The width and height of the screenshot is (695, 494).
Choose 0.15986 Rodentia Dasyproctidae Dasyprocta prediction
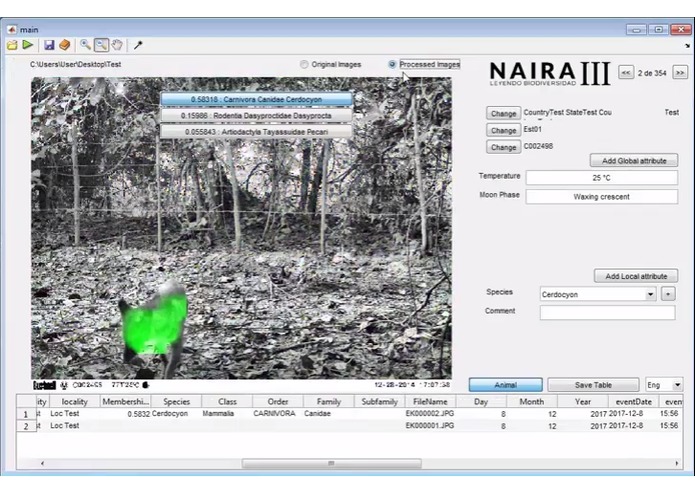tap(256, 116)
